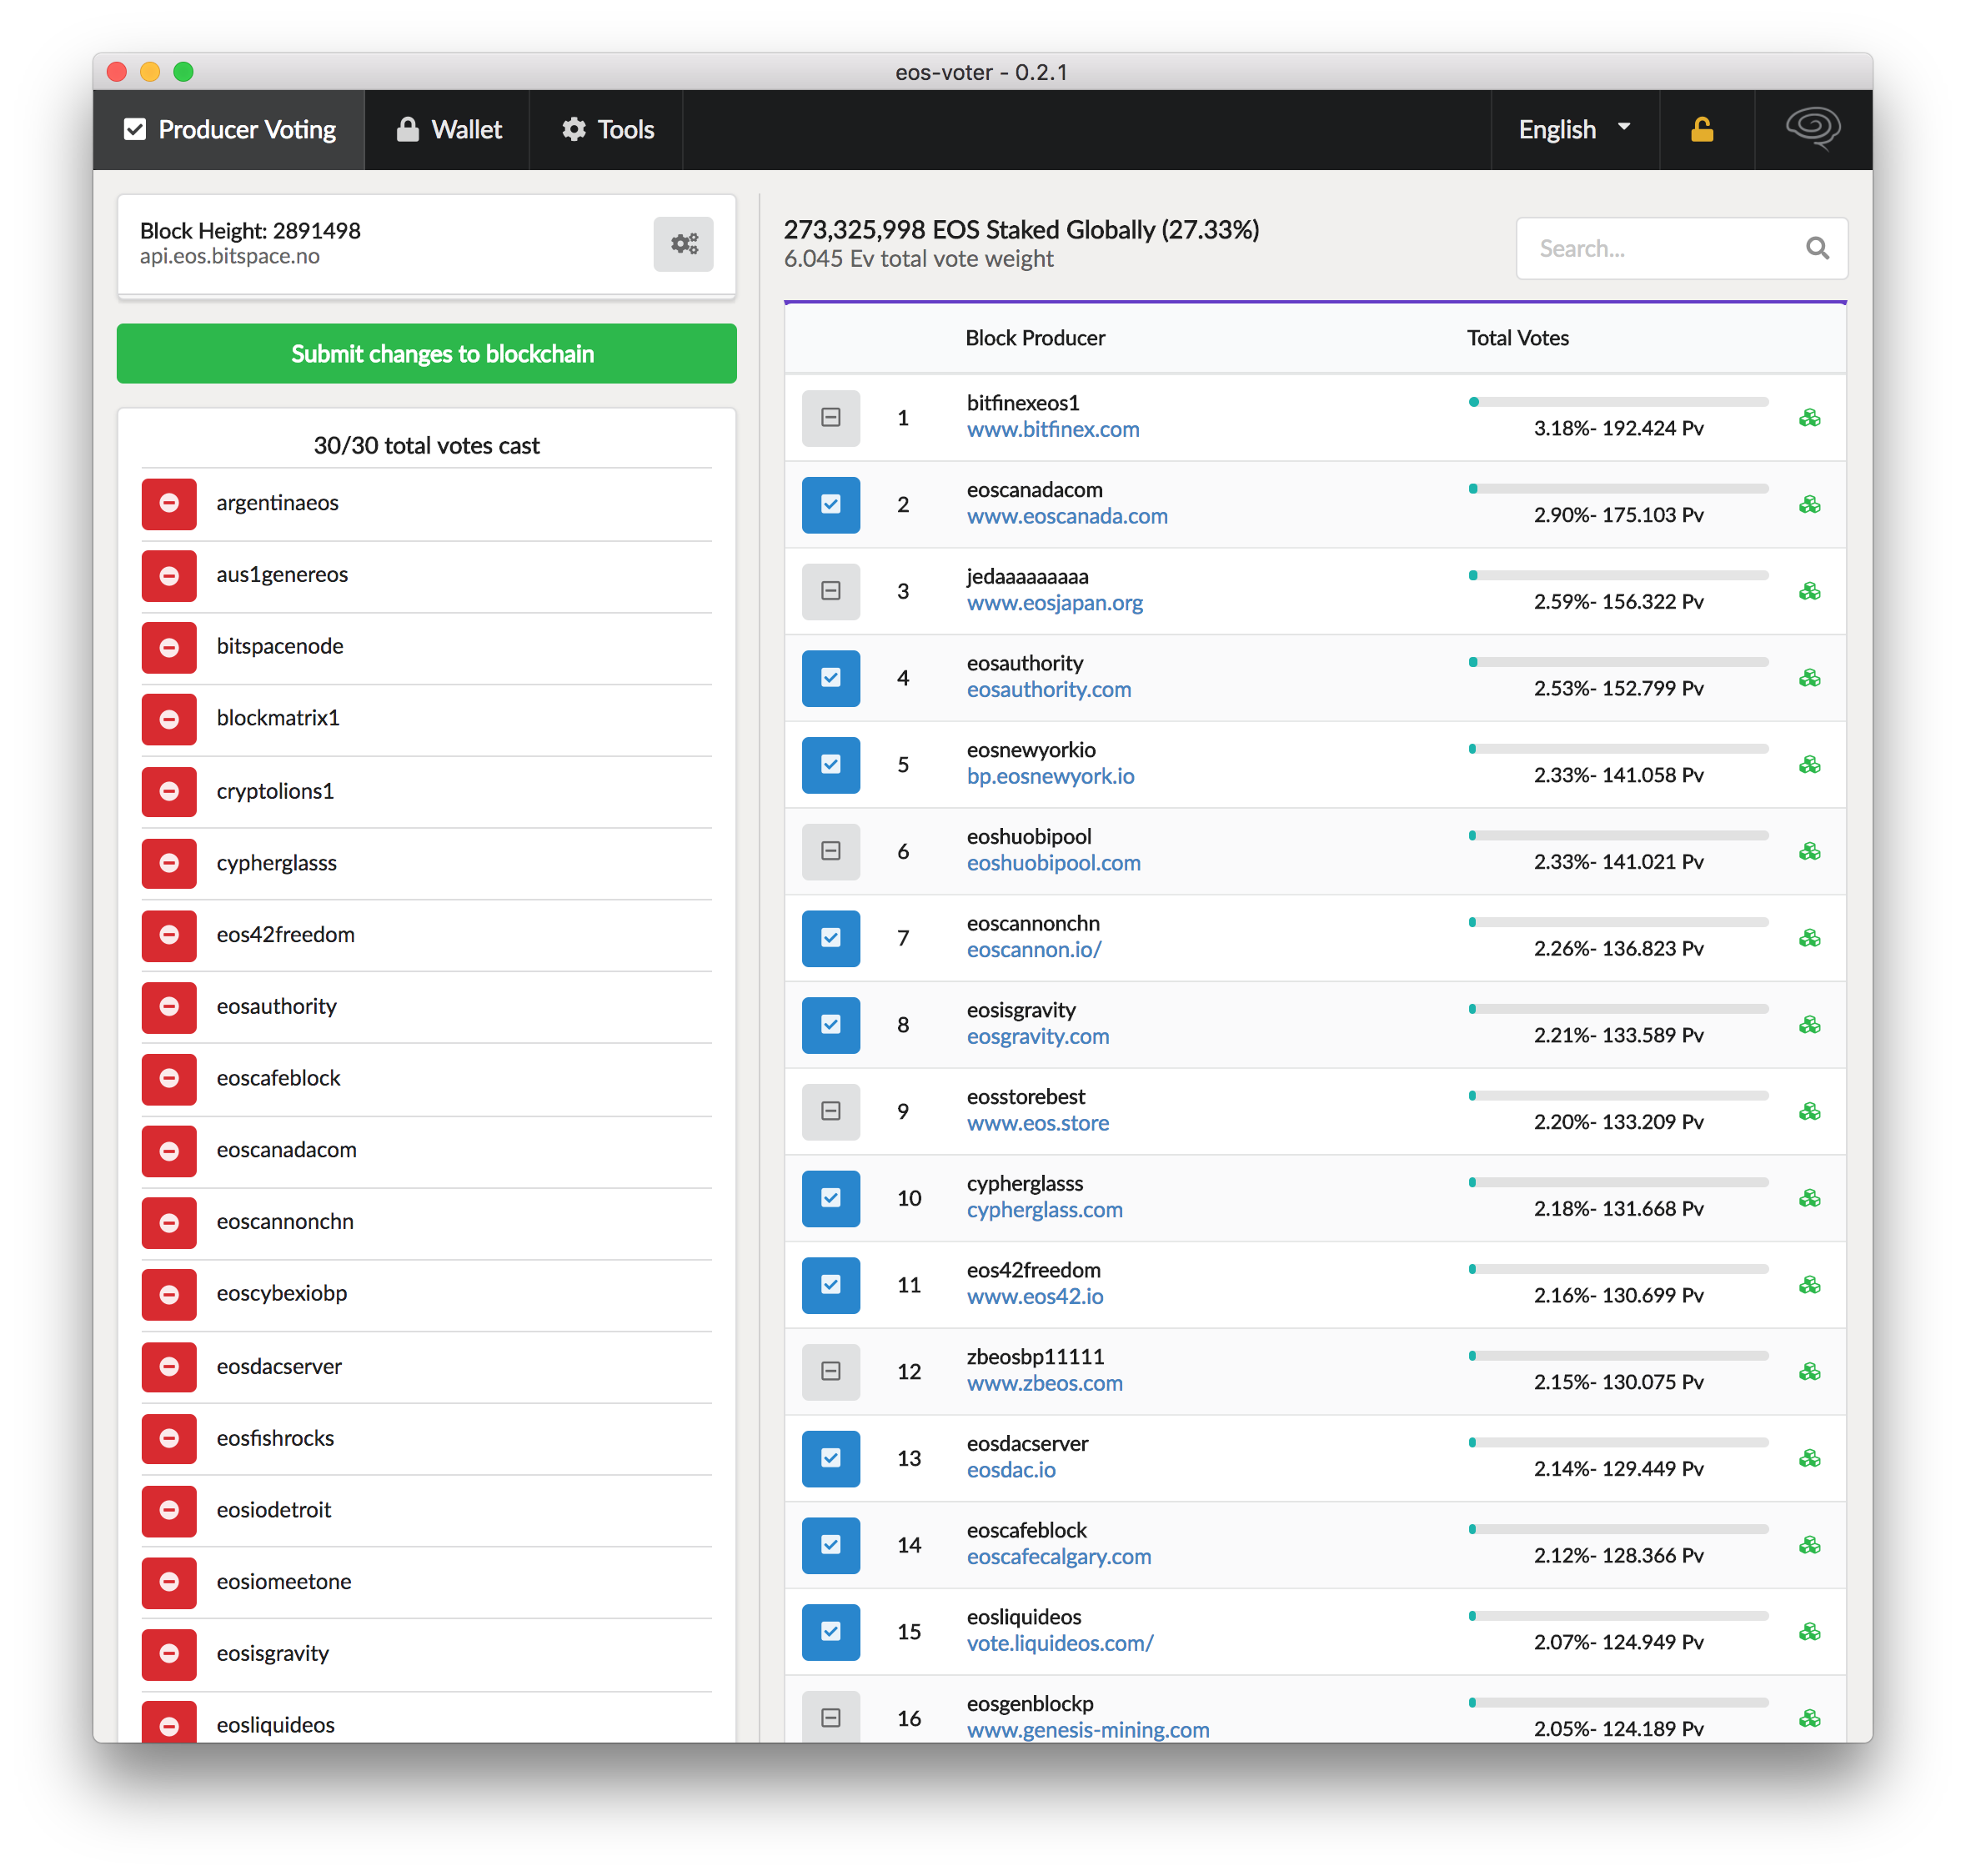Remove eoscafeblock from selected list
This screenshot has width=1966, height=1876.
169,1078
